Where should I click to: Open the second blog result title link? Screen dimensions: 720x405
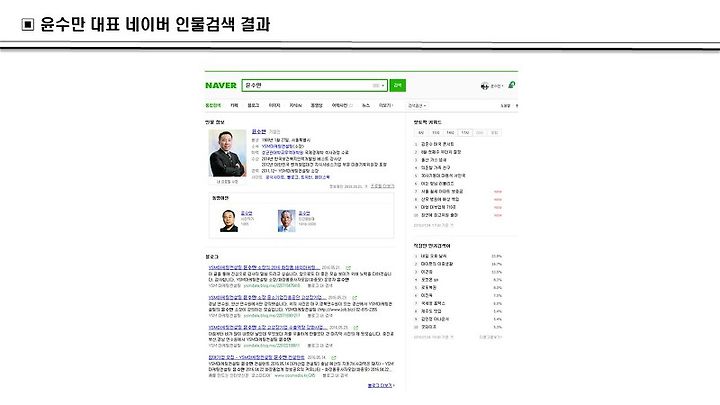(267, 298)
